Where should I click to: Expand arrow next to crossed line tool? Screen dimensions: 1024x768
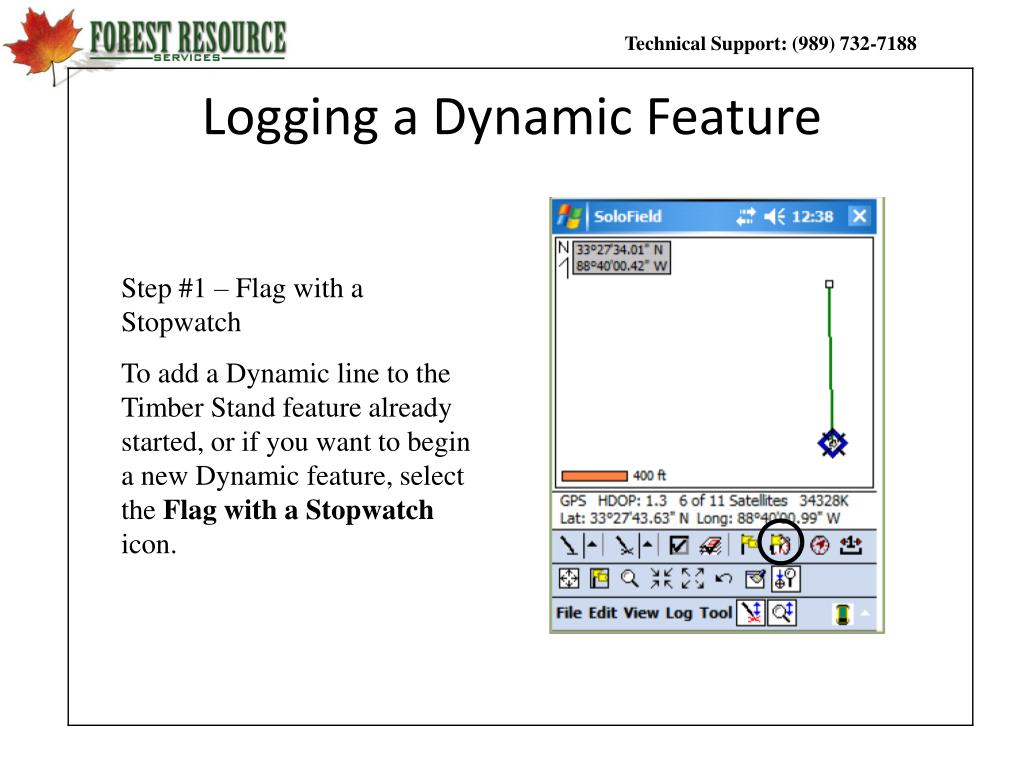(x=647, y=545)
